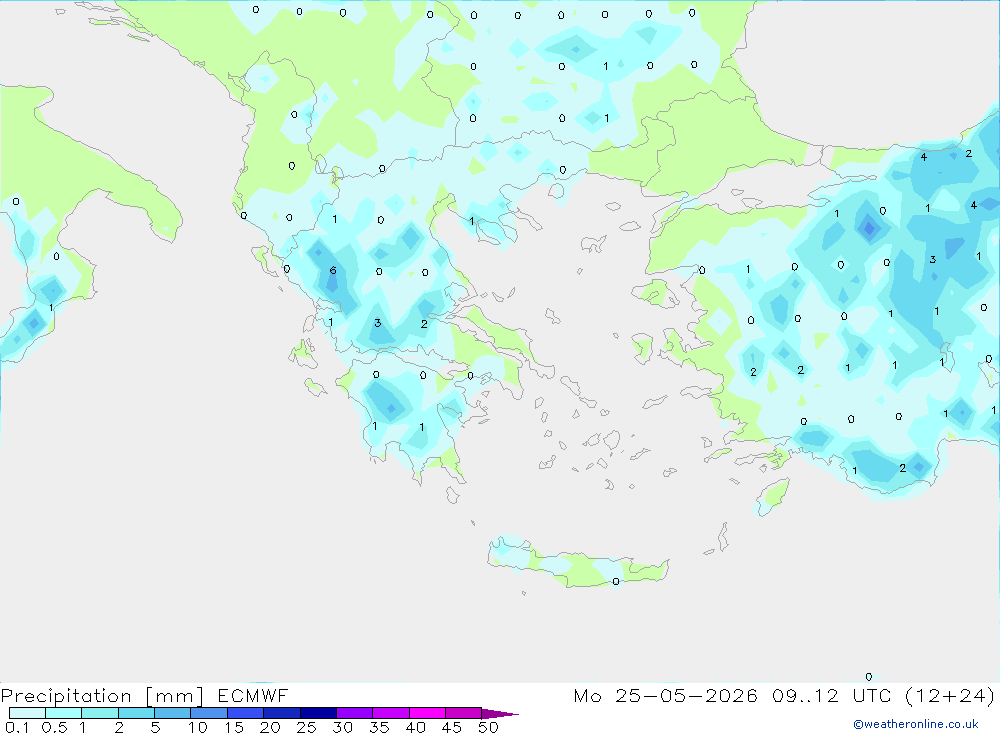
Task: Click the '6' precipitation value in western Greece
Action: 333,270
